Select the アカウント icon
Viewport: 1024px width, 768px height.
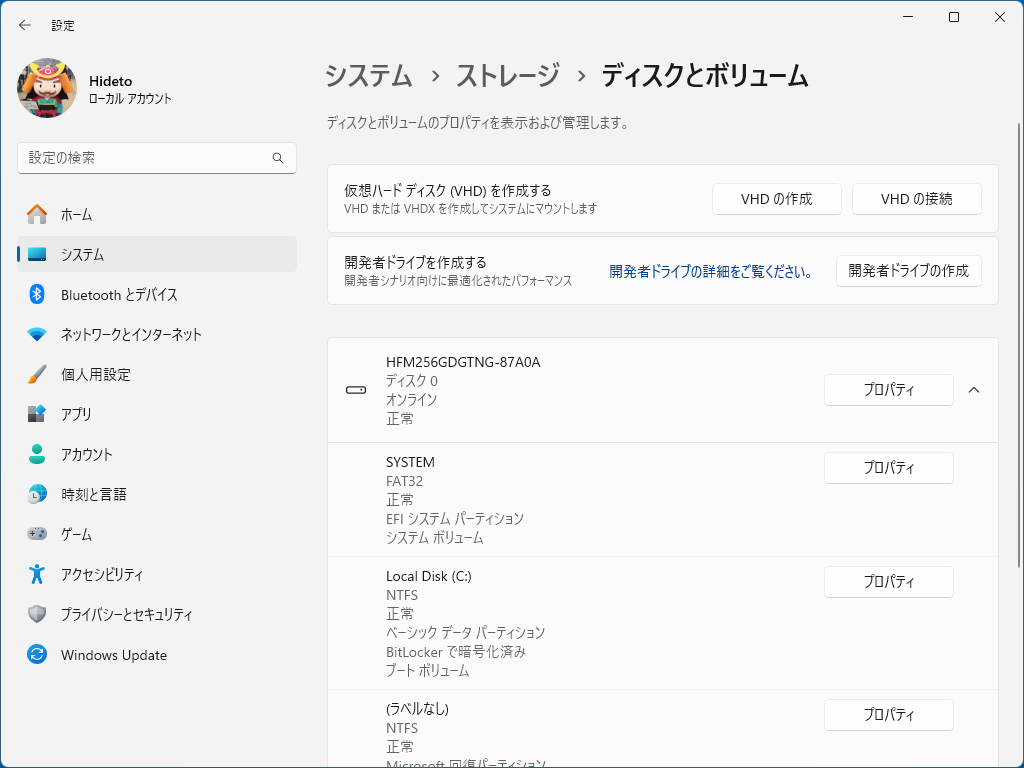(36, 454)
